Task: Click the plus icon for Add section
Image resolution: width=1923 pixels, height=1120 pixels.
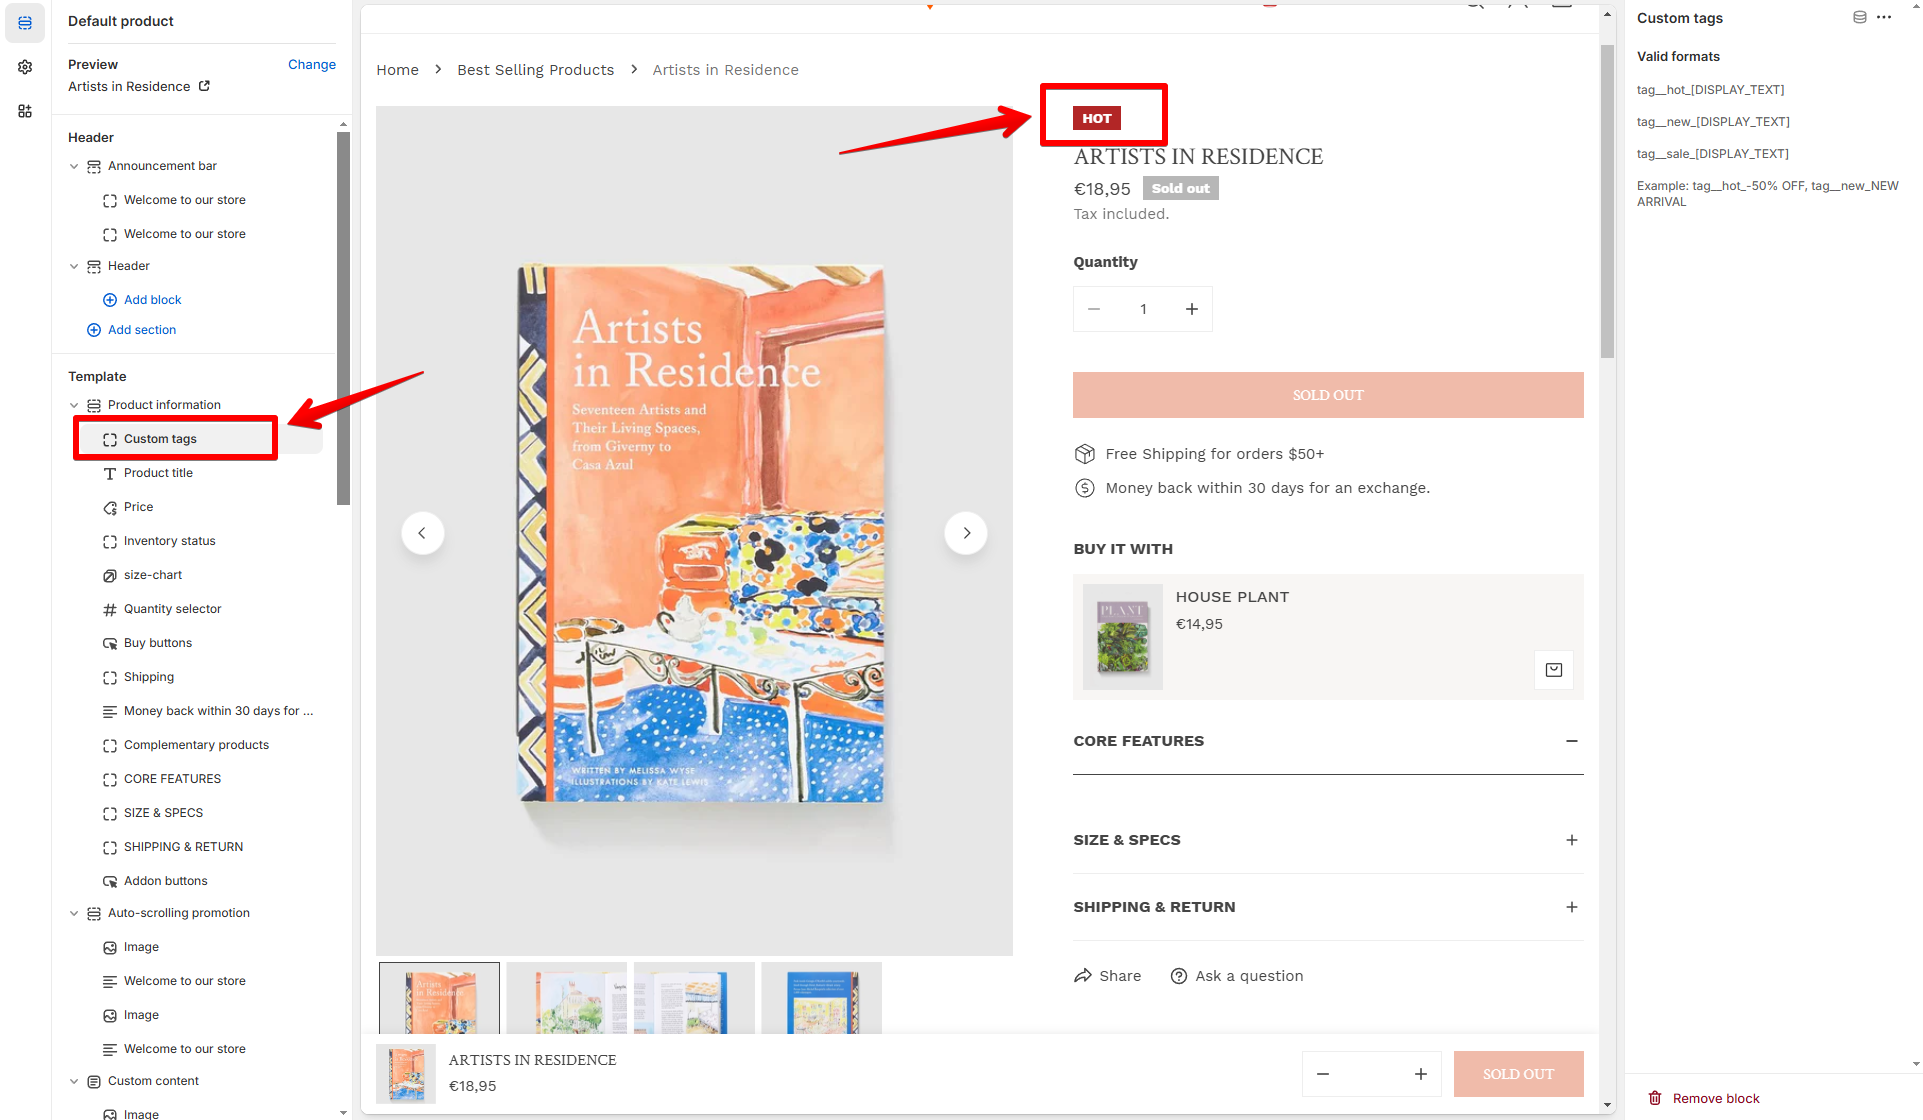Action: point(94,330)
